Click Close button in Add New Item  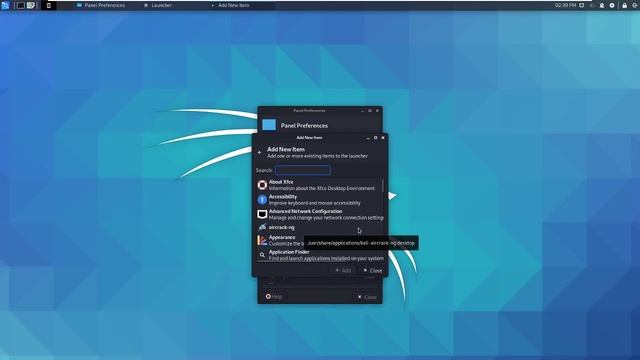pos(372,270)
